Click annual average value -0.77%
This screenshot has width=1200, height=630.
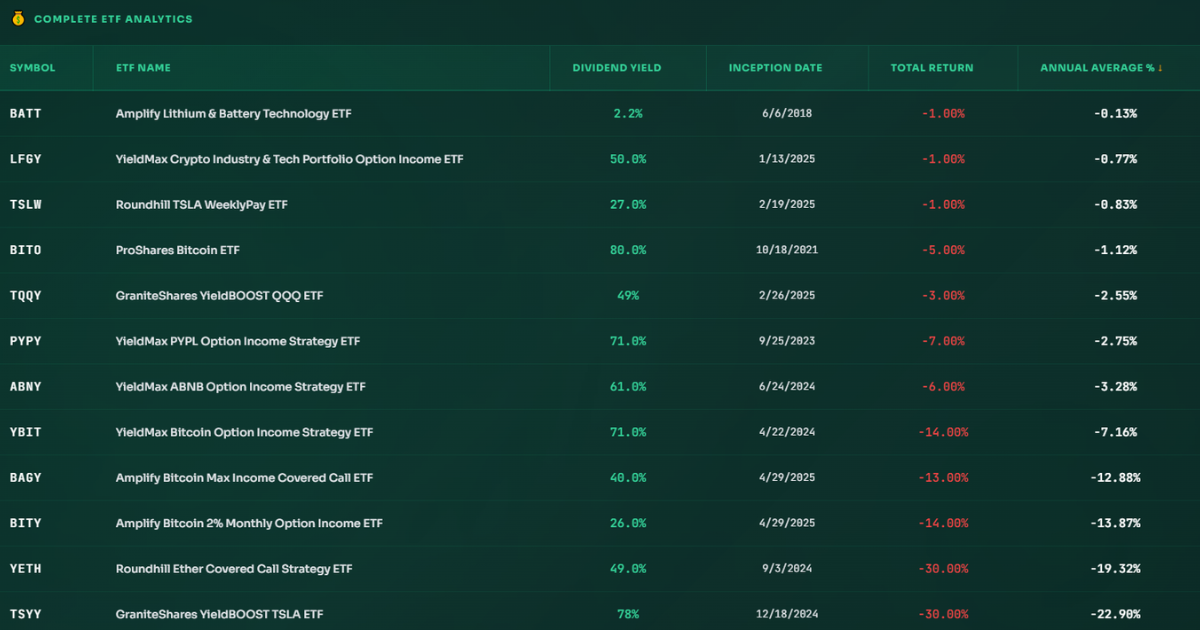click(x=1115, y=159)
